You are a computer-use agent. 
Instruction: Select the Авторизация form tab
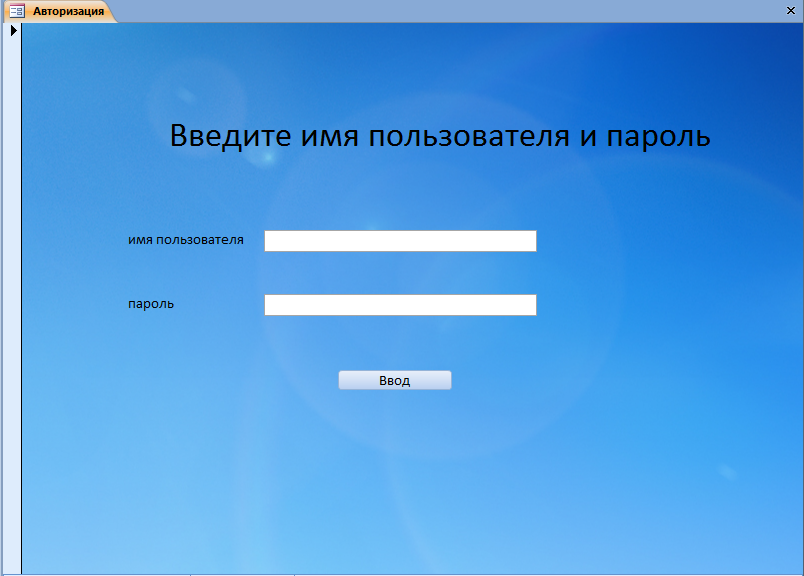click(x=61, y=11)
